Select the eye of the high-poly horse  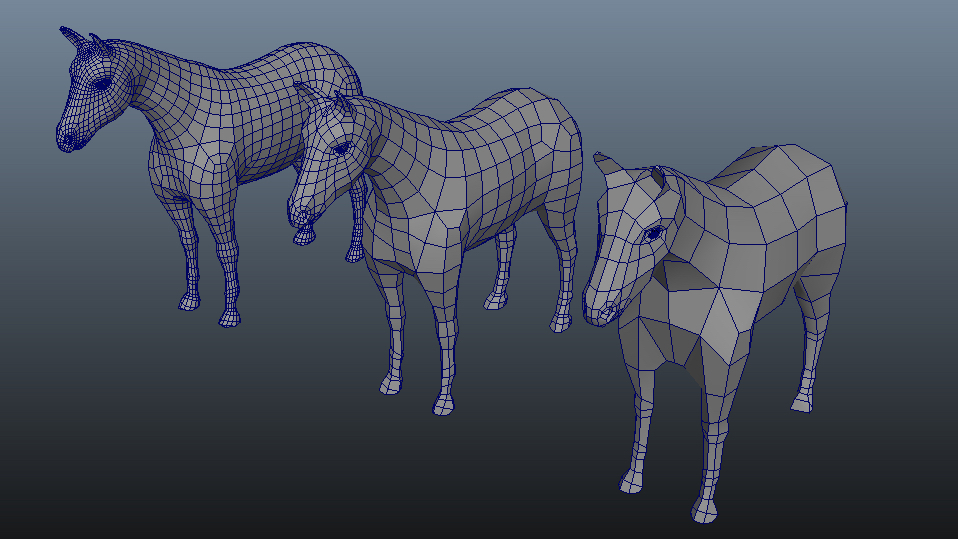pyautogui.click(x=102, y=84)
